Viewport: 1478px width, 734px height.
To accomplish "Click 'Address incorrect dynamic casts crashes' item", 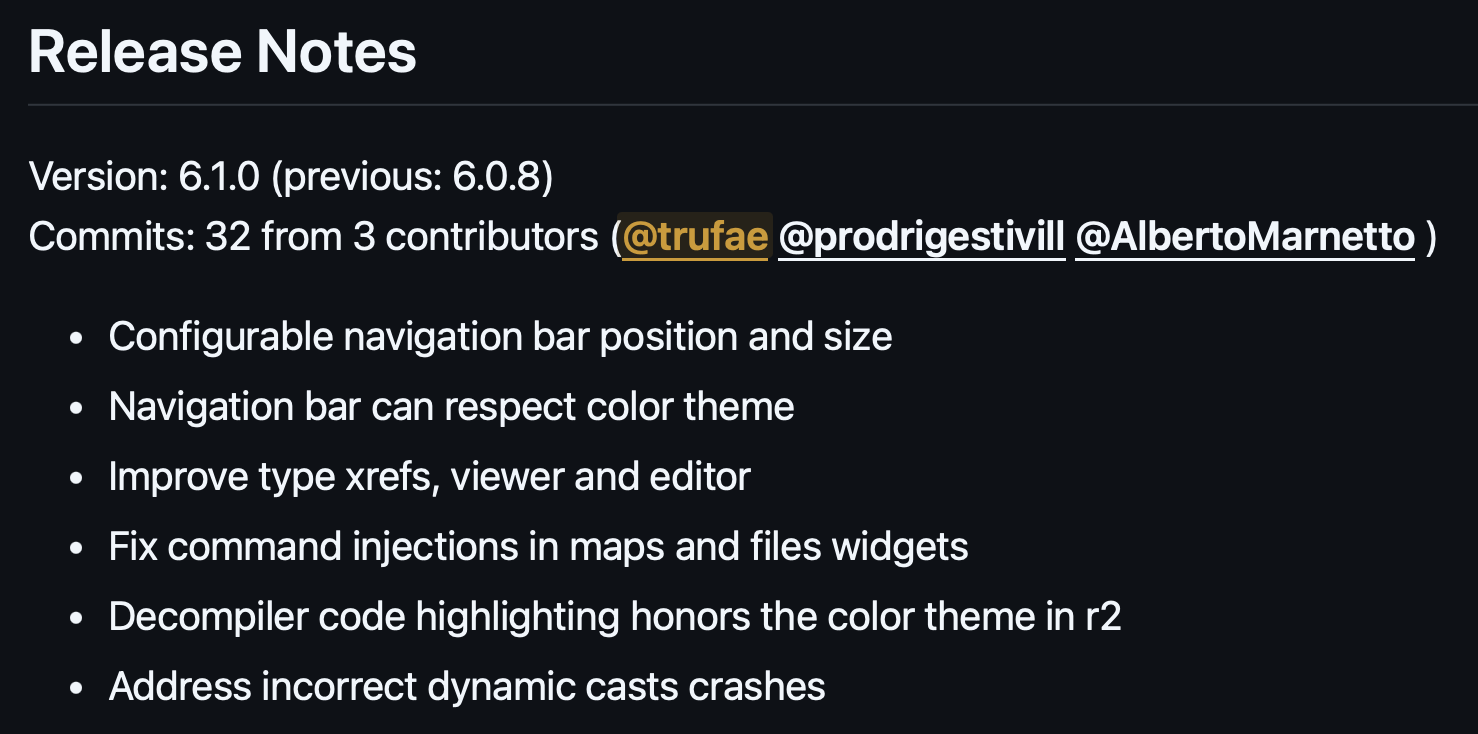I will coord(467,687).
